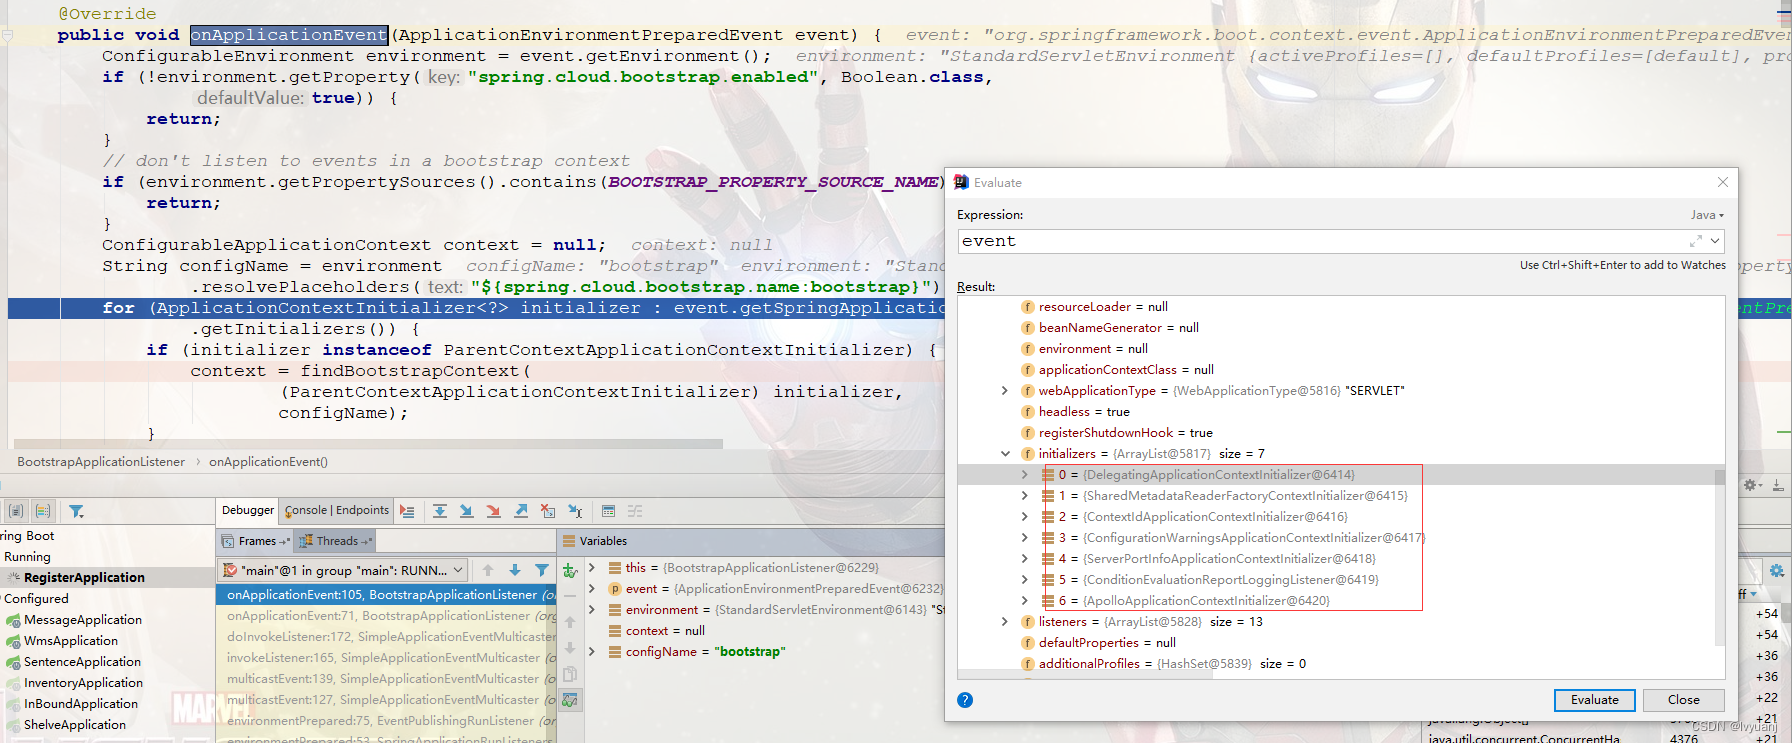Select item 3 ConfigurationWarningsApplicationContextInitializer row
The image size is (1792, 743).
pyautogui.click(x=1233, y=538)
